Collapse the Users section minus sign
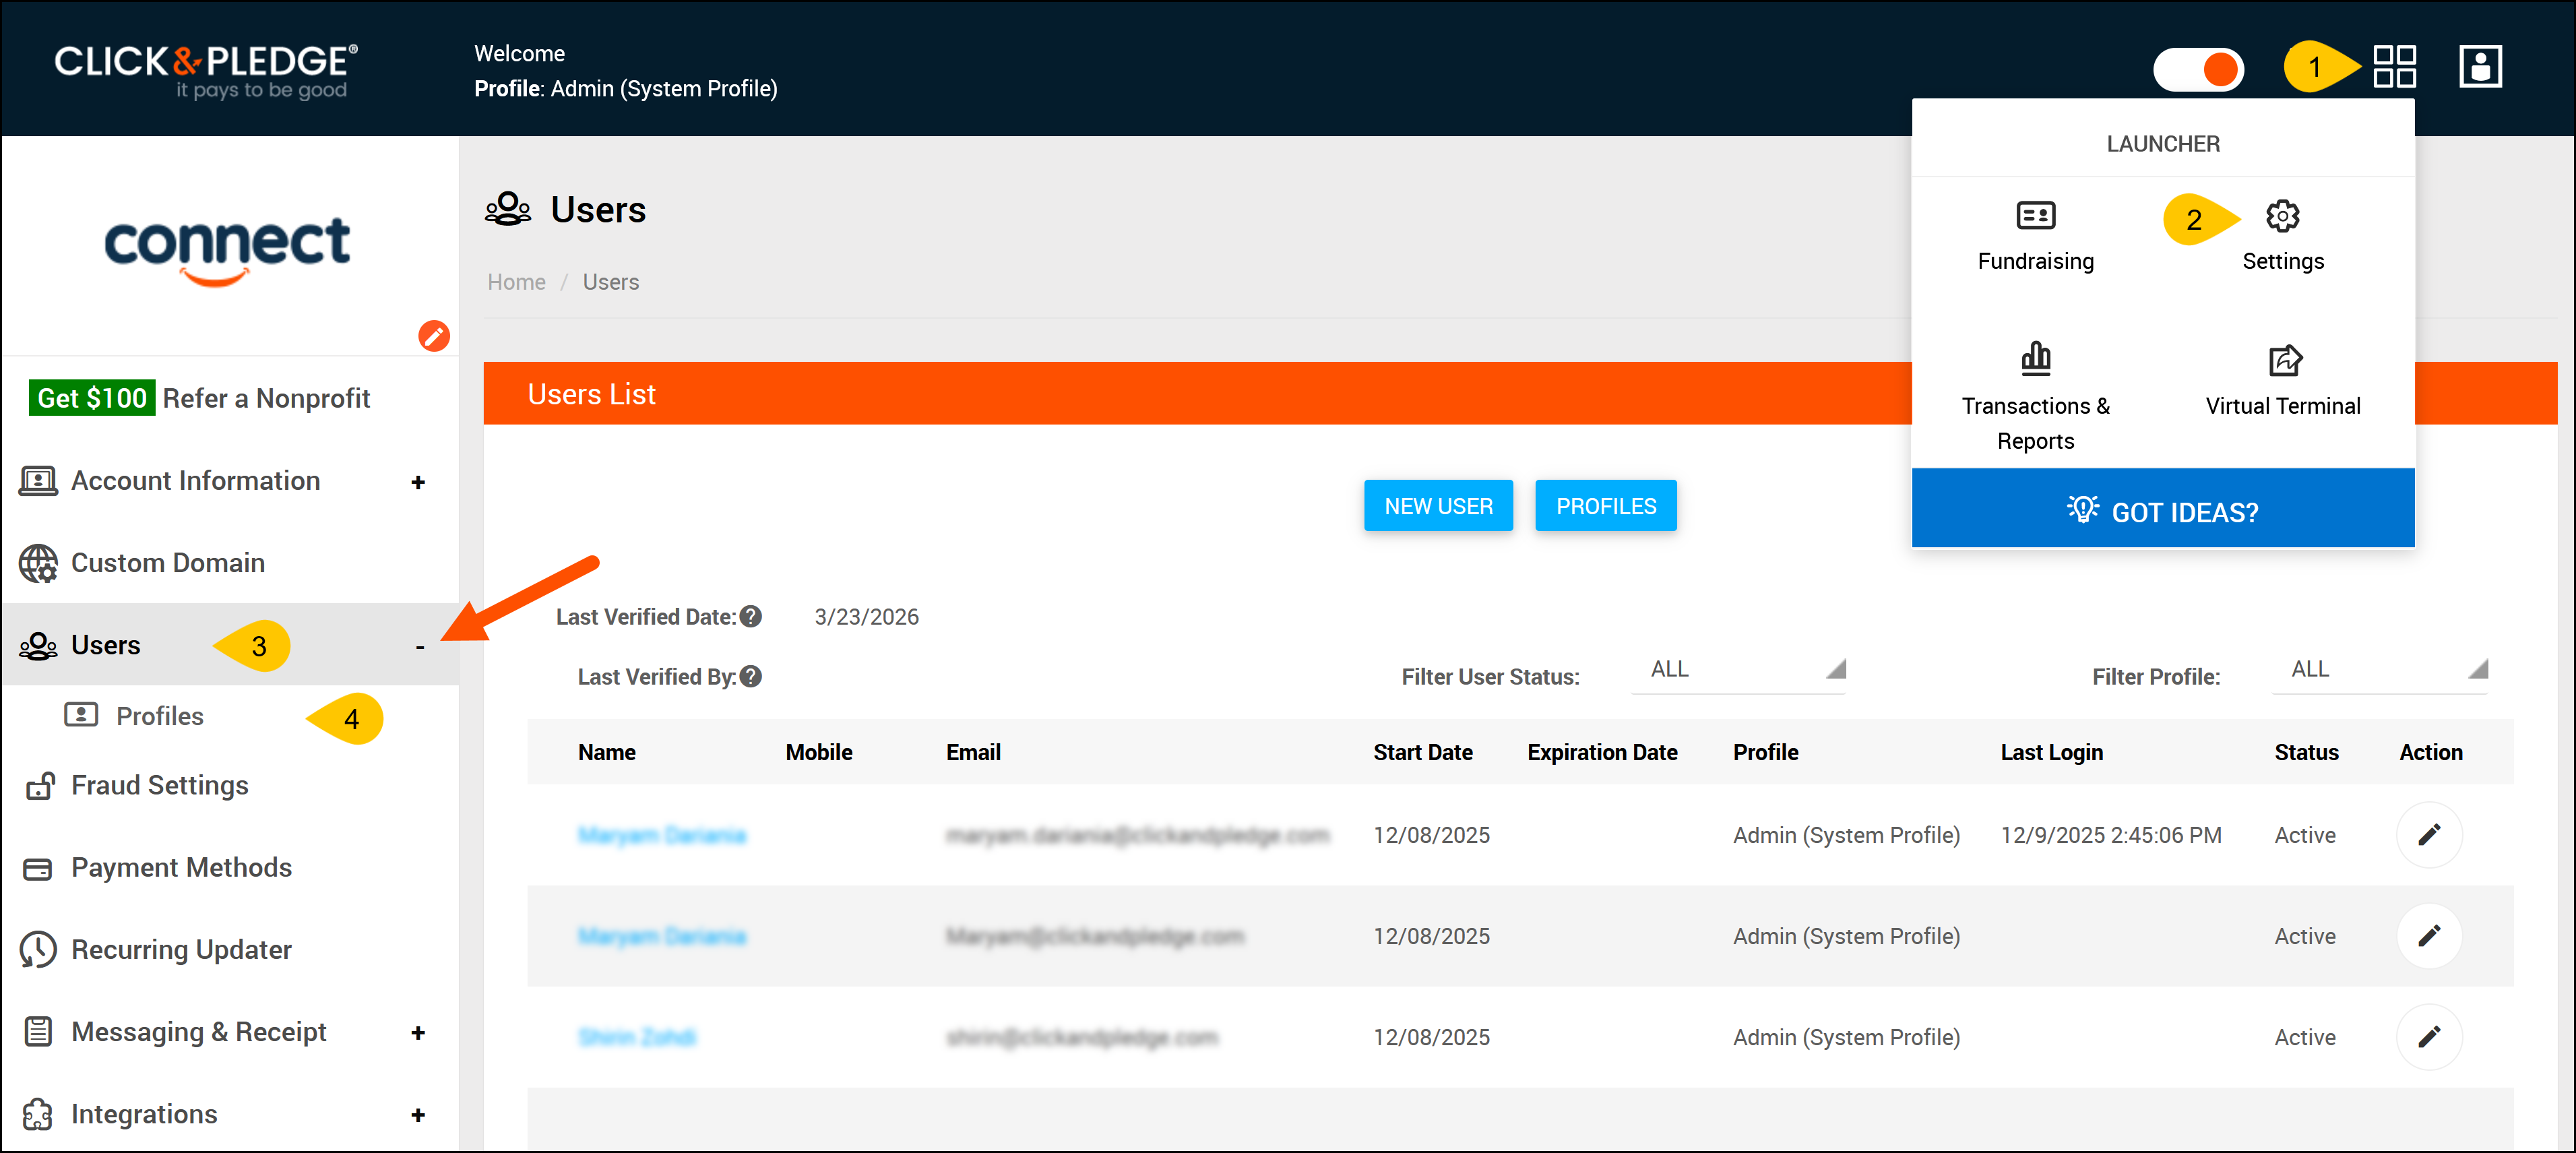Image resolution: width=2576 pixels, height=1153 pixels. click(x=420, y=648)
